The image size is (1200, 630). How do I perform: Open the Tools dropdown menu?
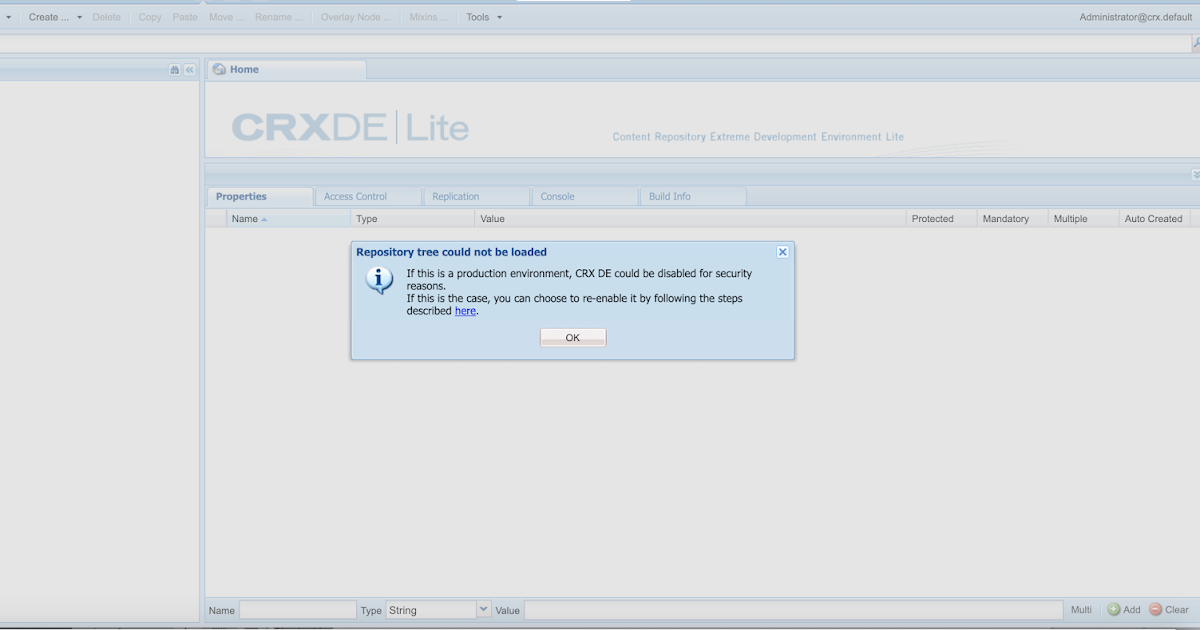[x=483, y=16]
